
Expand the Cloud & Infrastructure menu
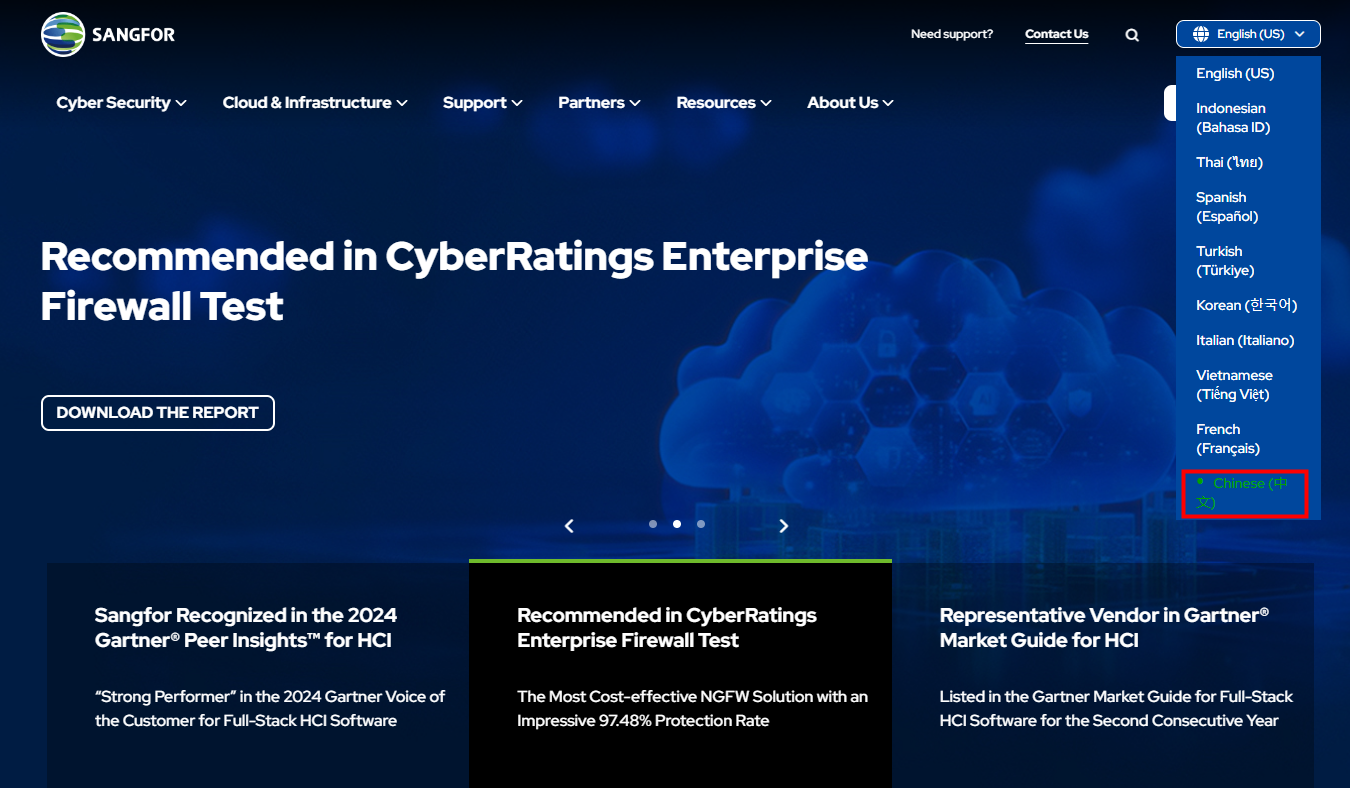coord(315,102)
